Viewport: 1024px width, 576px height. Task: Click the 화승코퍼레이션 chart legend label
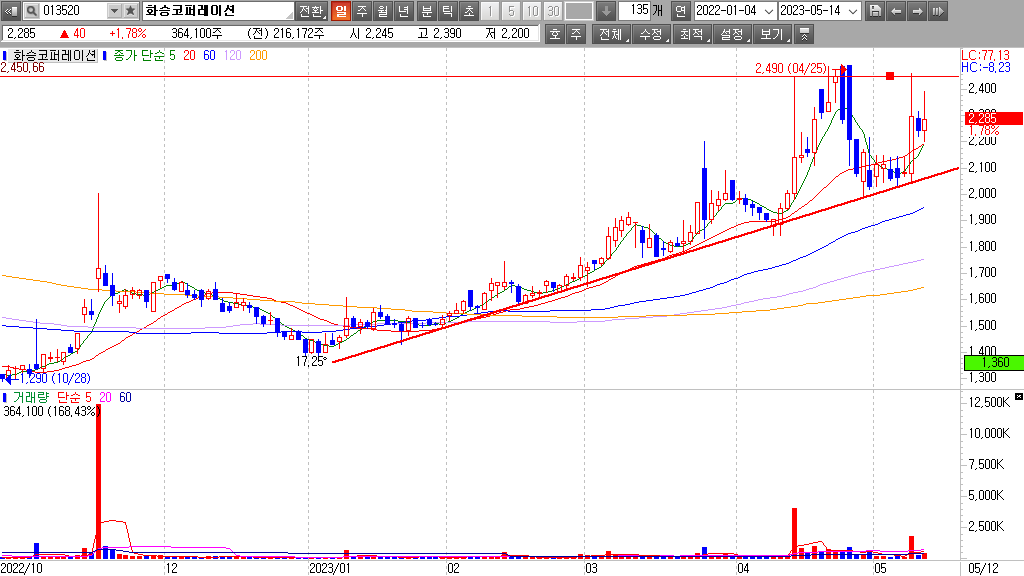tap(54, 56)
